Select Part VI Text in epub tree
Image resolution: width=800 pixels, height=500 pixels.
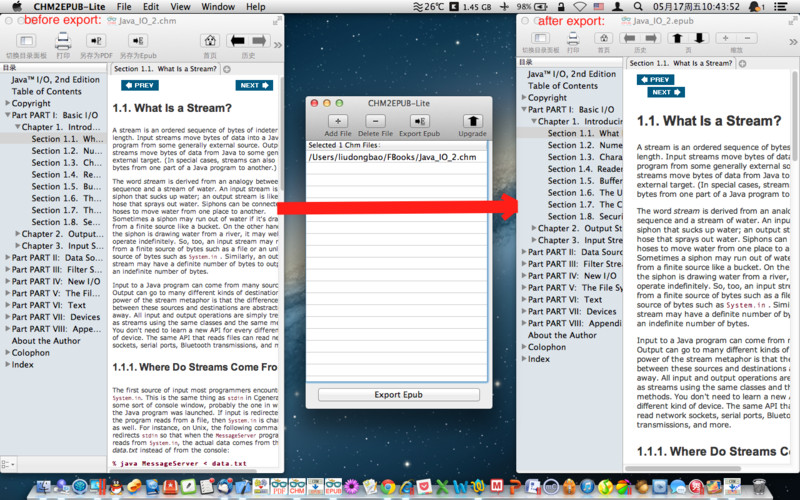pos(565,299)
